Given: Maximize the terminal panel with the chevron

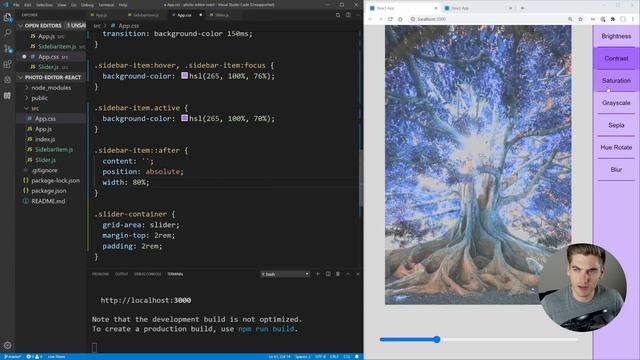Looking at the screenshot, I should pos(348,274).
